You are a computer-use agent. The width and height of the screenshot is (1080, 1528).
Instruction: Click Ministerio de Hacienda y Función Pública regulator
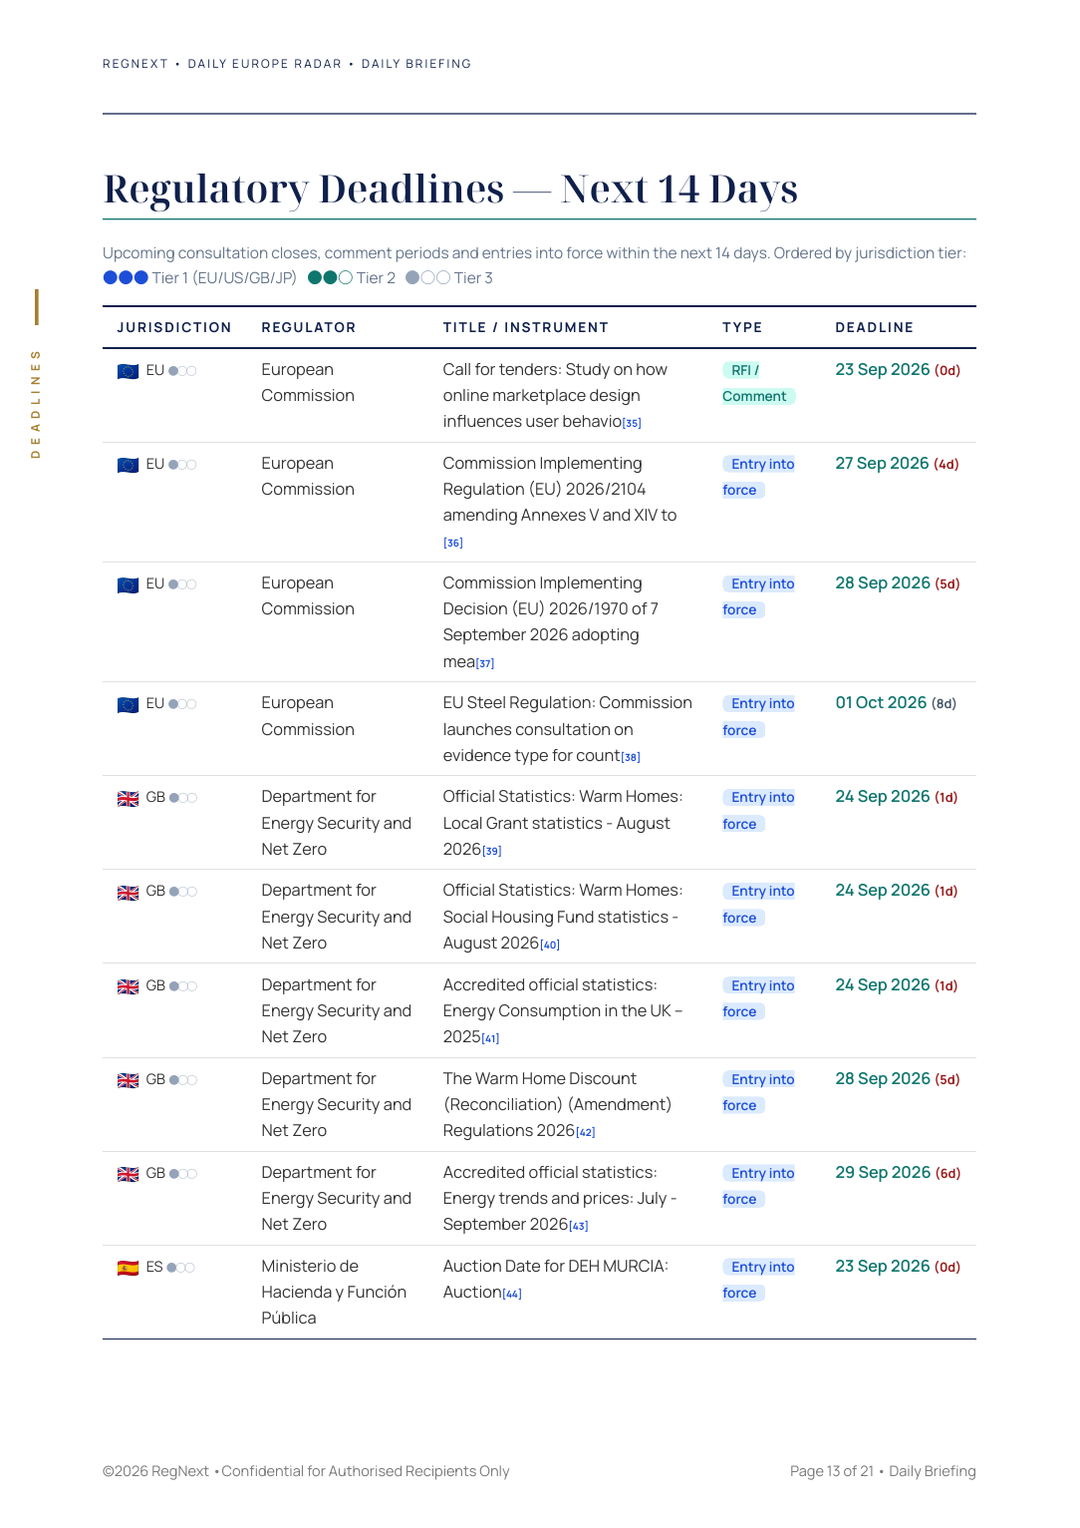[334, 1292]
